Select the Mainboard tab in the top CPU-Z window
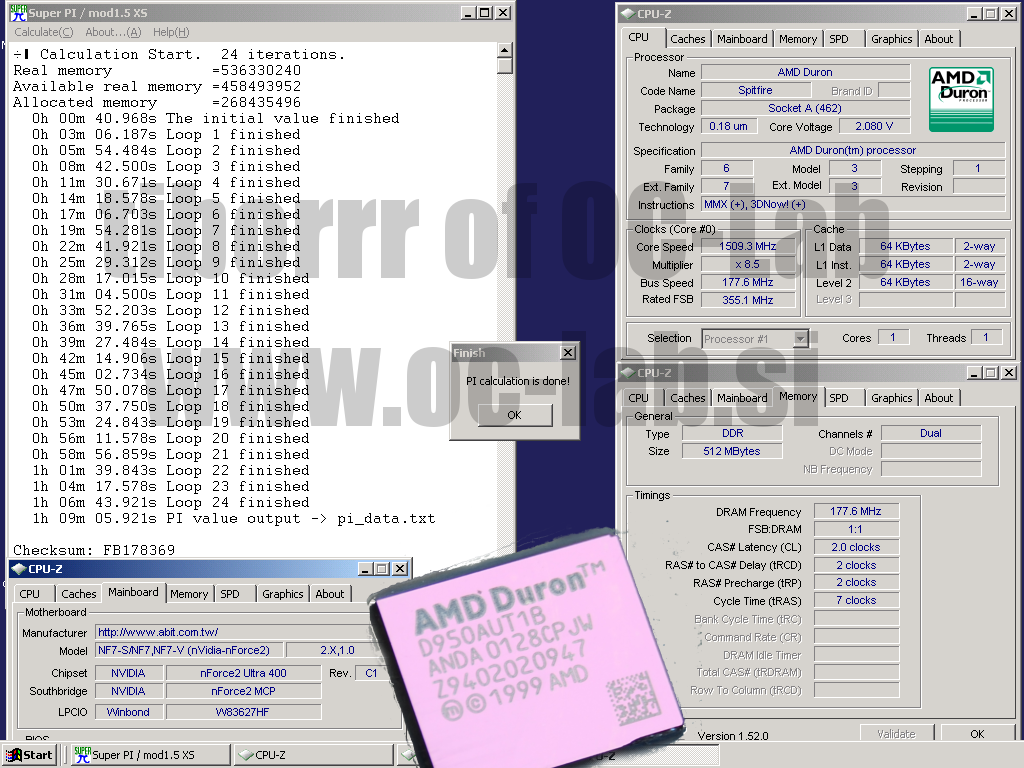 point(742,39)
